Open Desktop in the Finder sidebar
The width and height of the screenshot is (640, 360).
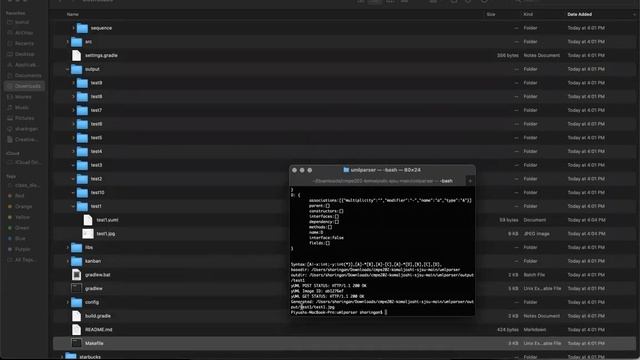point(24,54)
